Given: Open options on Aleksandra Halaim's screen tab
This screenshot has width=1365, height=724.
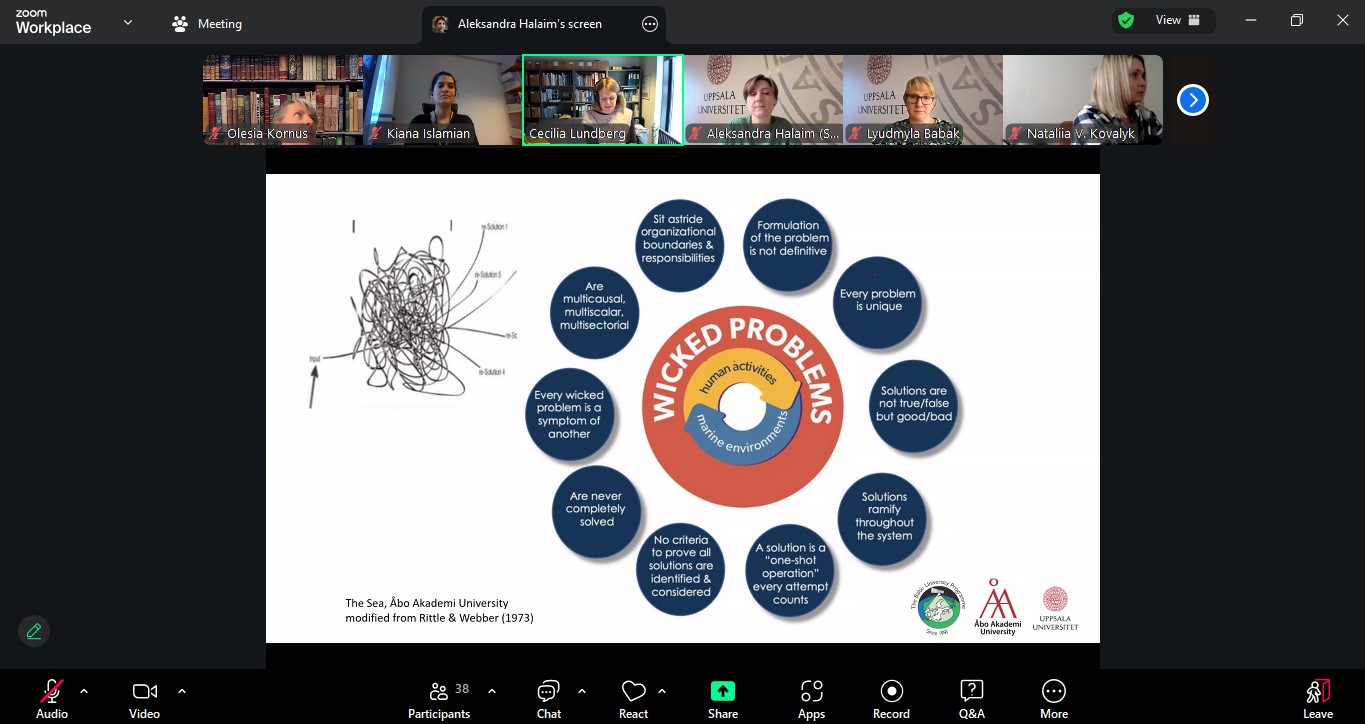Looking at the screenshot, I should pos(650,24).
